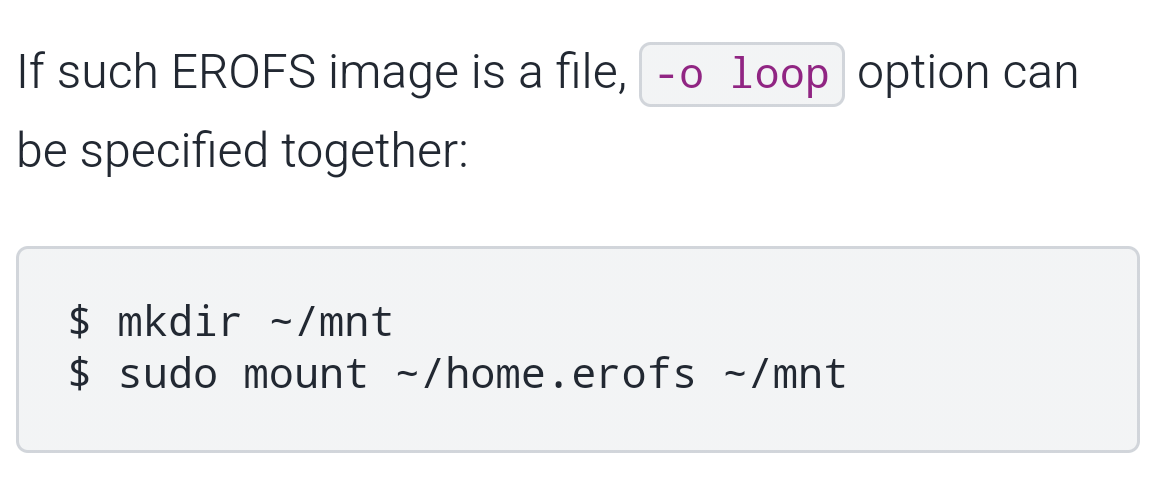Click the dollar prompt before sudo
Screen dimensions: 1152x492
pyautogui.click(x=79, y=375)
